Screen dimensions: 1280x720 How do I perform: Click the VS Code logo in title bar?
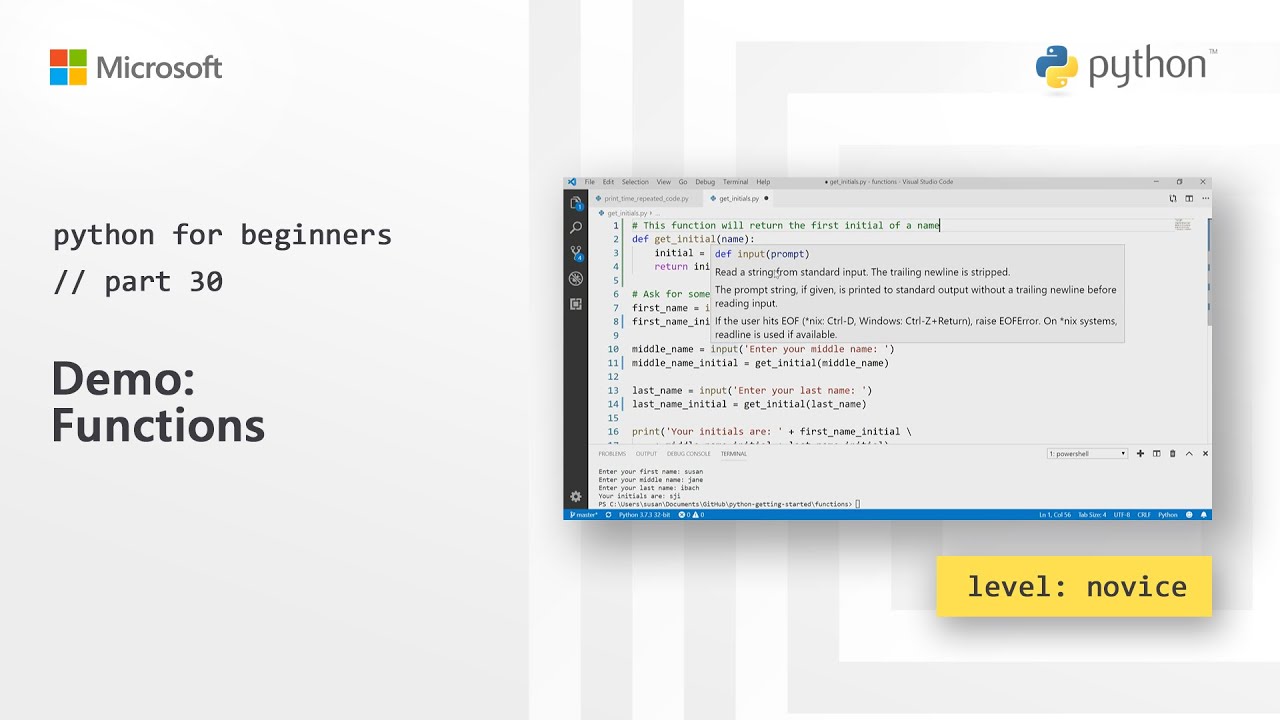[x=572, y=182]
